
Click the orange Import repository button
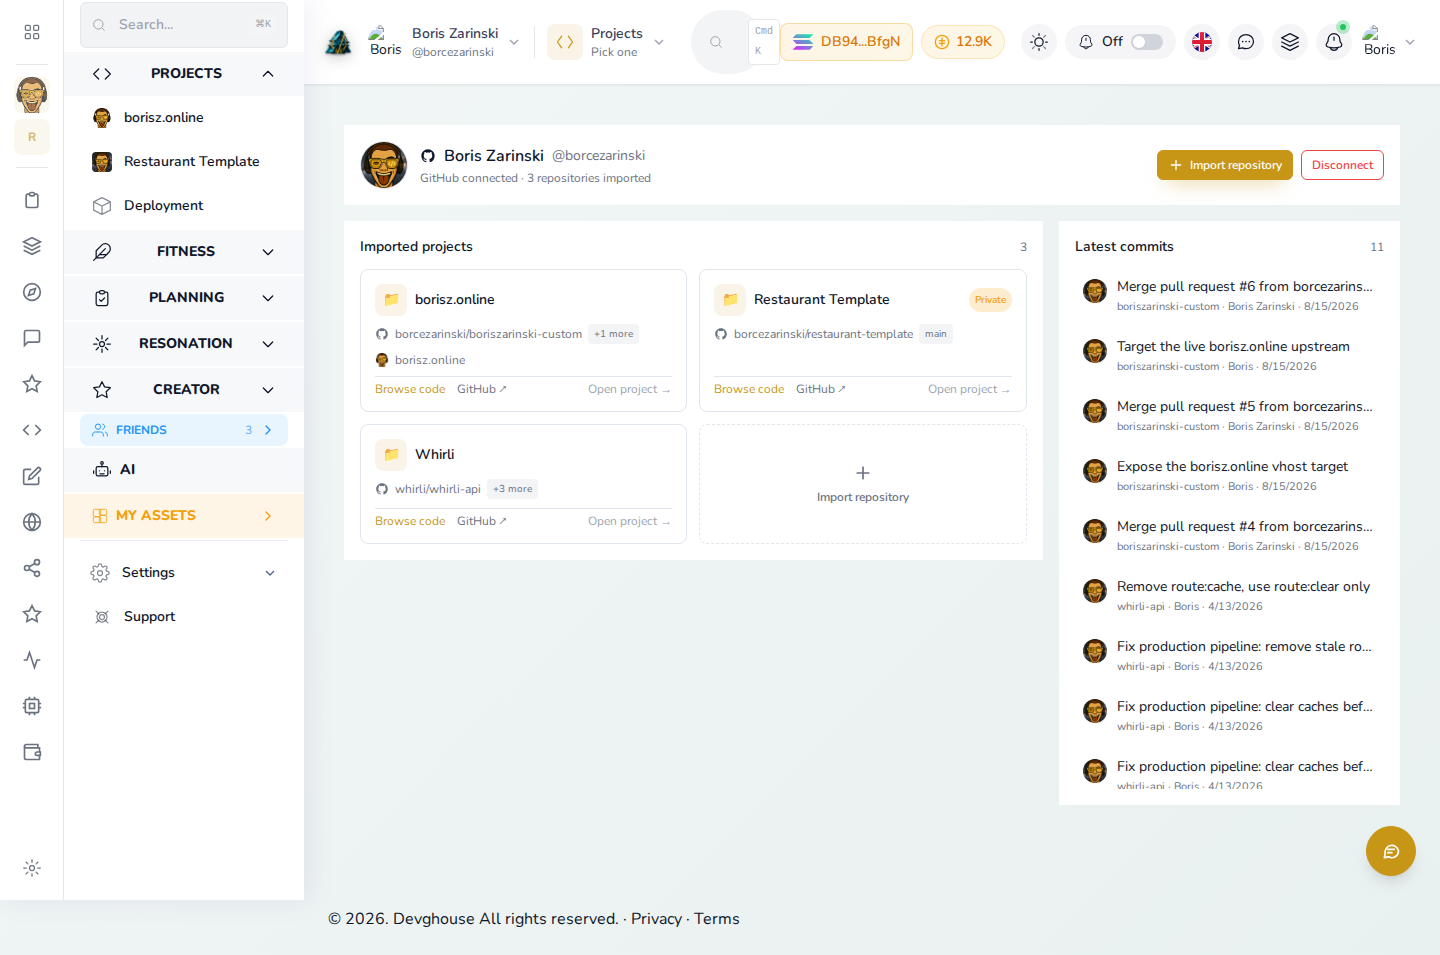click(x=1225, y=165)
